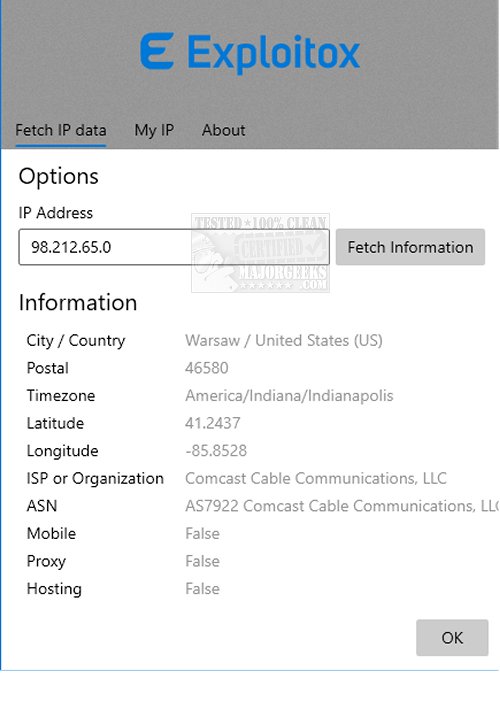This screenshot has height=716, width=500.
Task: Click the Timezone value America/Indiana/Indianapolis
Action: [x=289, y=396]
